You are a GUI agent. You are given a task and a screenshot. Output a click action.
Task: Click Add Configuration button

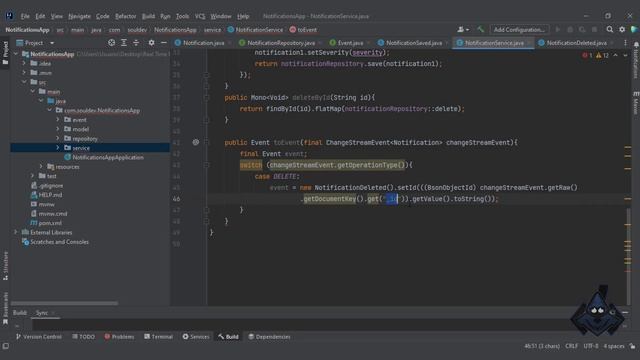pyautogui.click(x=519, y=29)
